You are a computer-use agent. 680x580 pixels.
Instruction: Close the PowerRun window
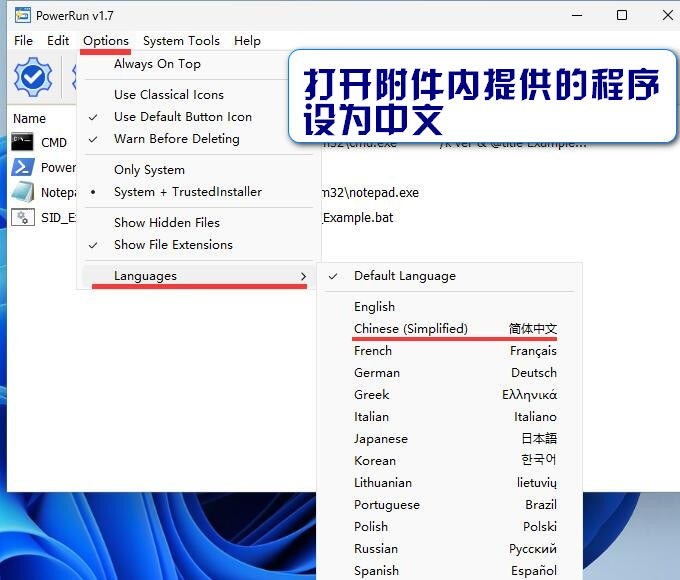667,15
